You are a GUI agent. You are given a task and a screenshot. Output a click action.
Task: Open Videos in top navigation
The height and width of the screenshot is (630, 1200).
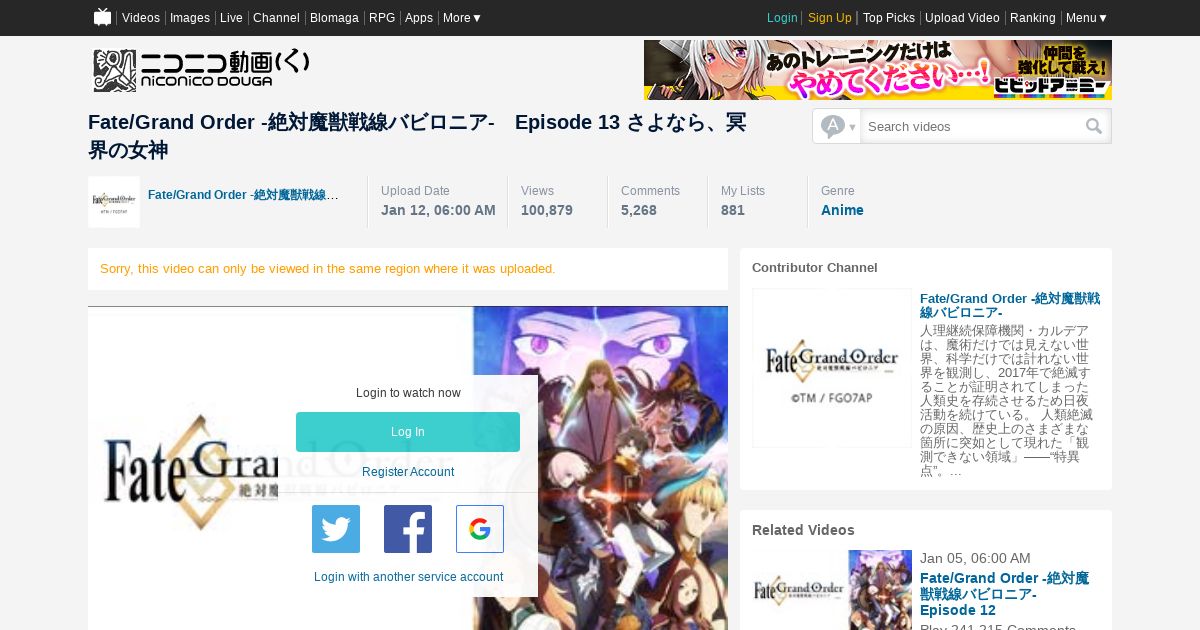tap(141, 18)
